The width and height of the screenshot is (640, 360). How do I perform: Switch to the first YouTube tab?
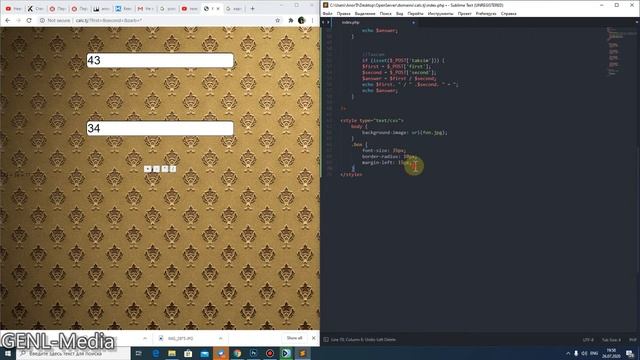point(13,9)
